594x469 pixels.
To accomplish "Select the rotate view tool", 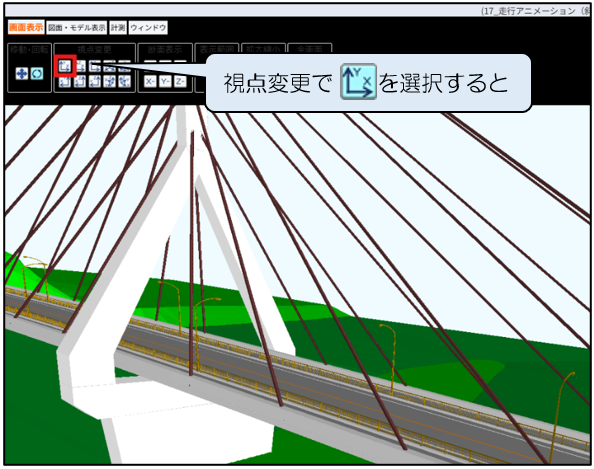I will tap(37, 73).
